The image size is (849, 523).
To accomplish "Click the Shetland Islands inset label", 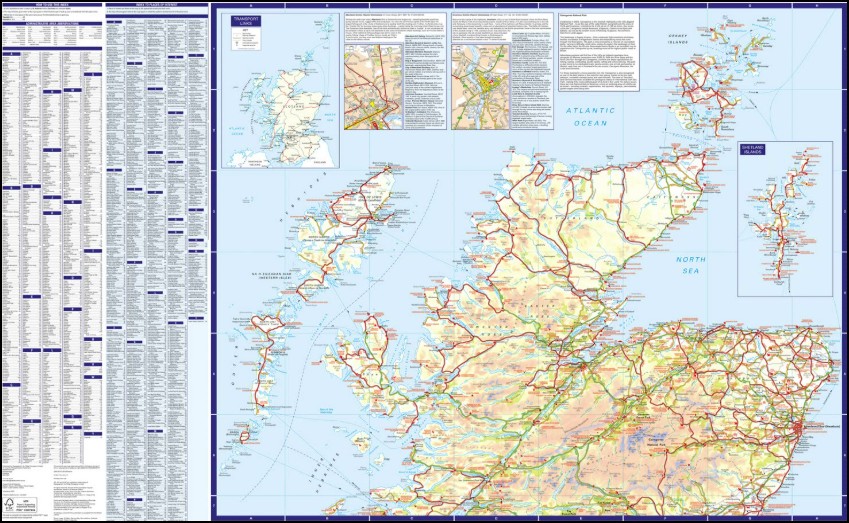I will [x=752, y=150].
